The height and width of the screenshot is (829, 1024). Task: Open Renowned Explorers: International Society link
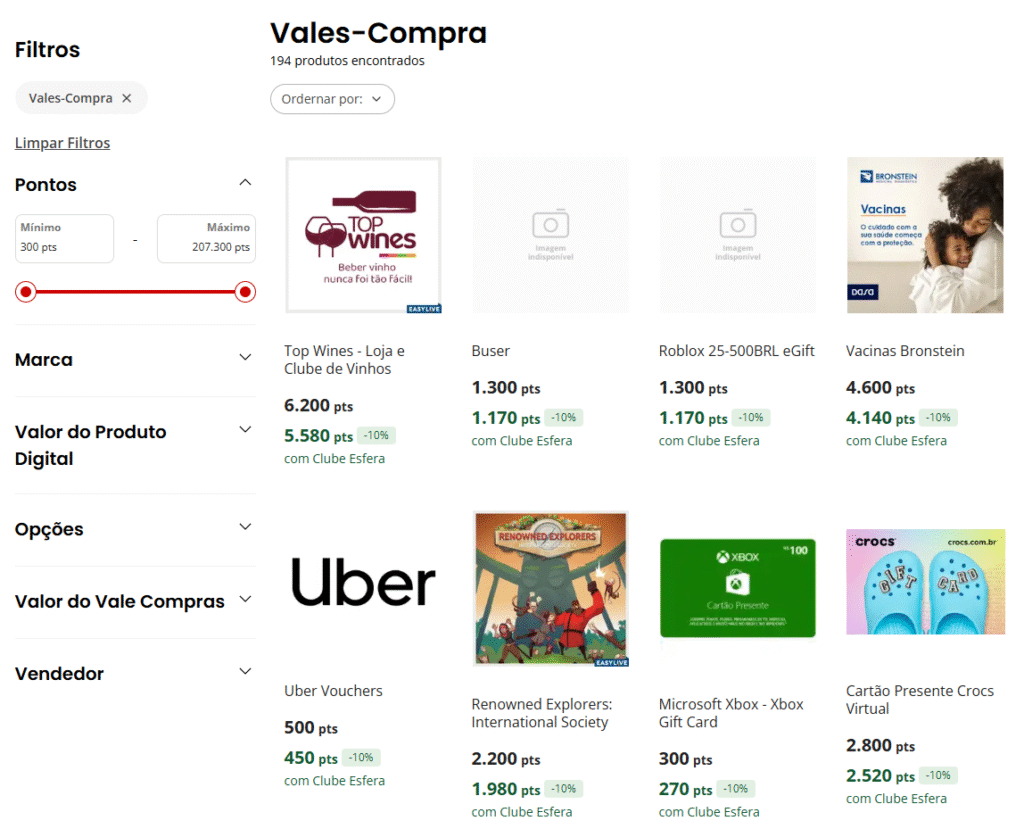coord(541,713)
